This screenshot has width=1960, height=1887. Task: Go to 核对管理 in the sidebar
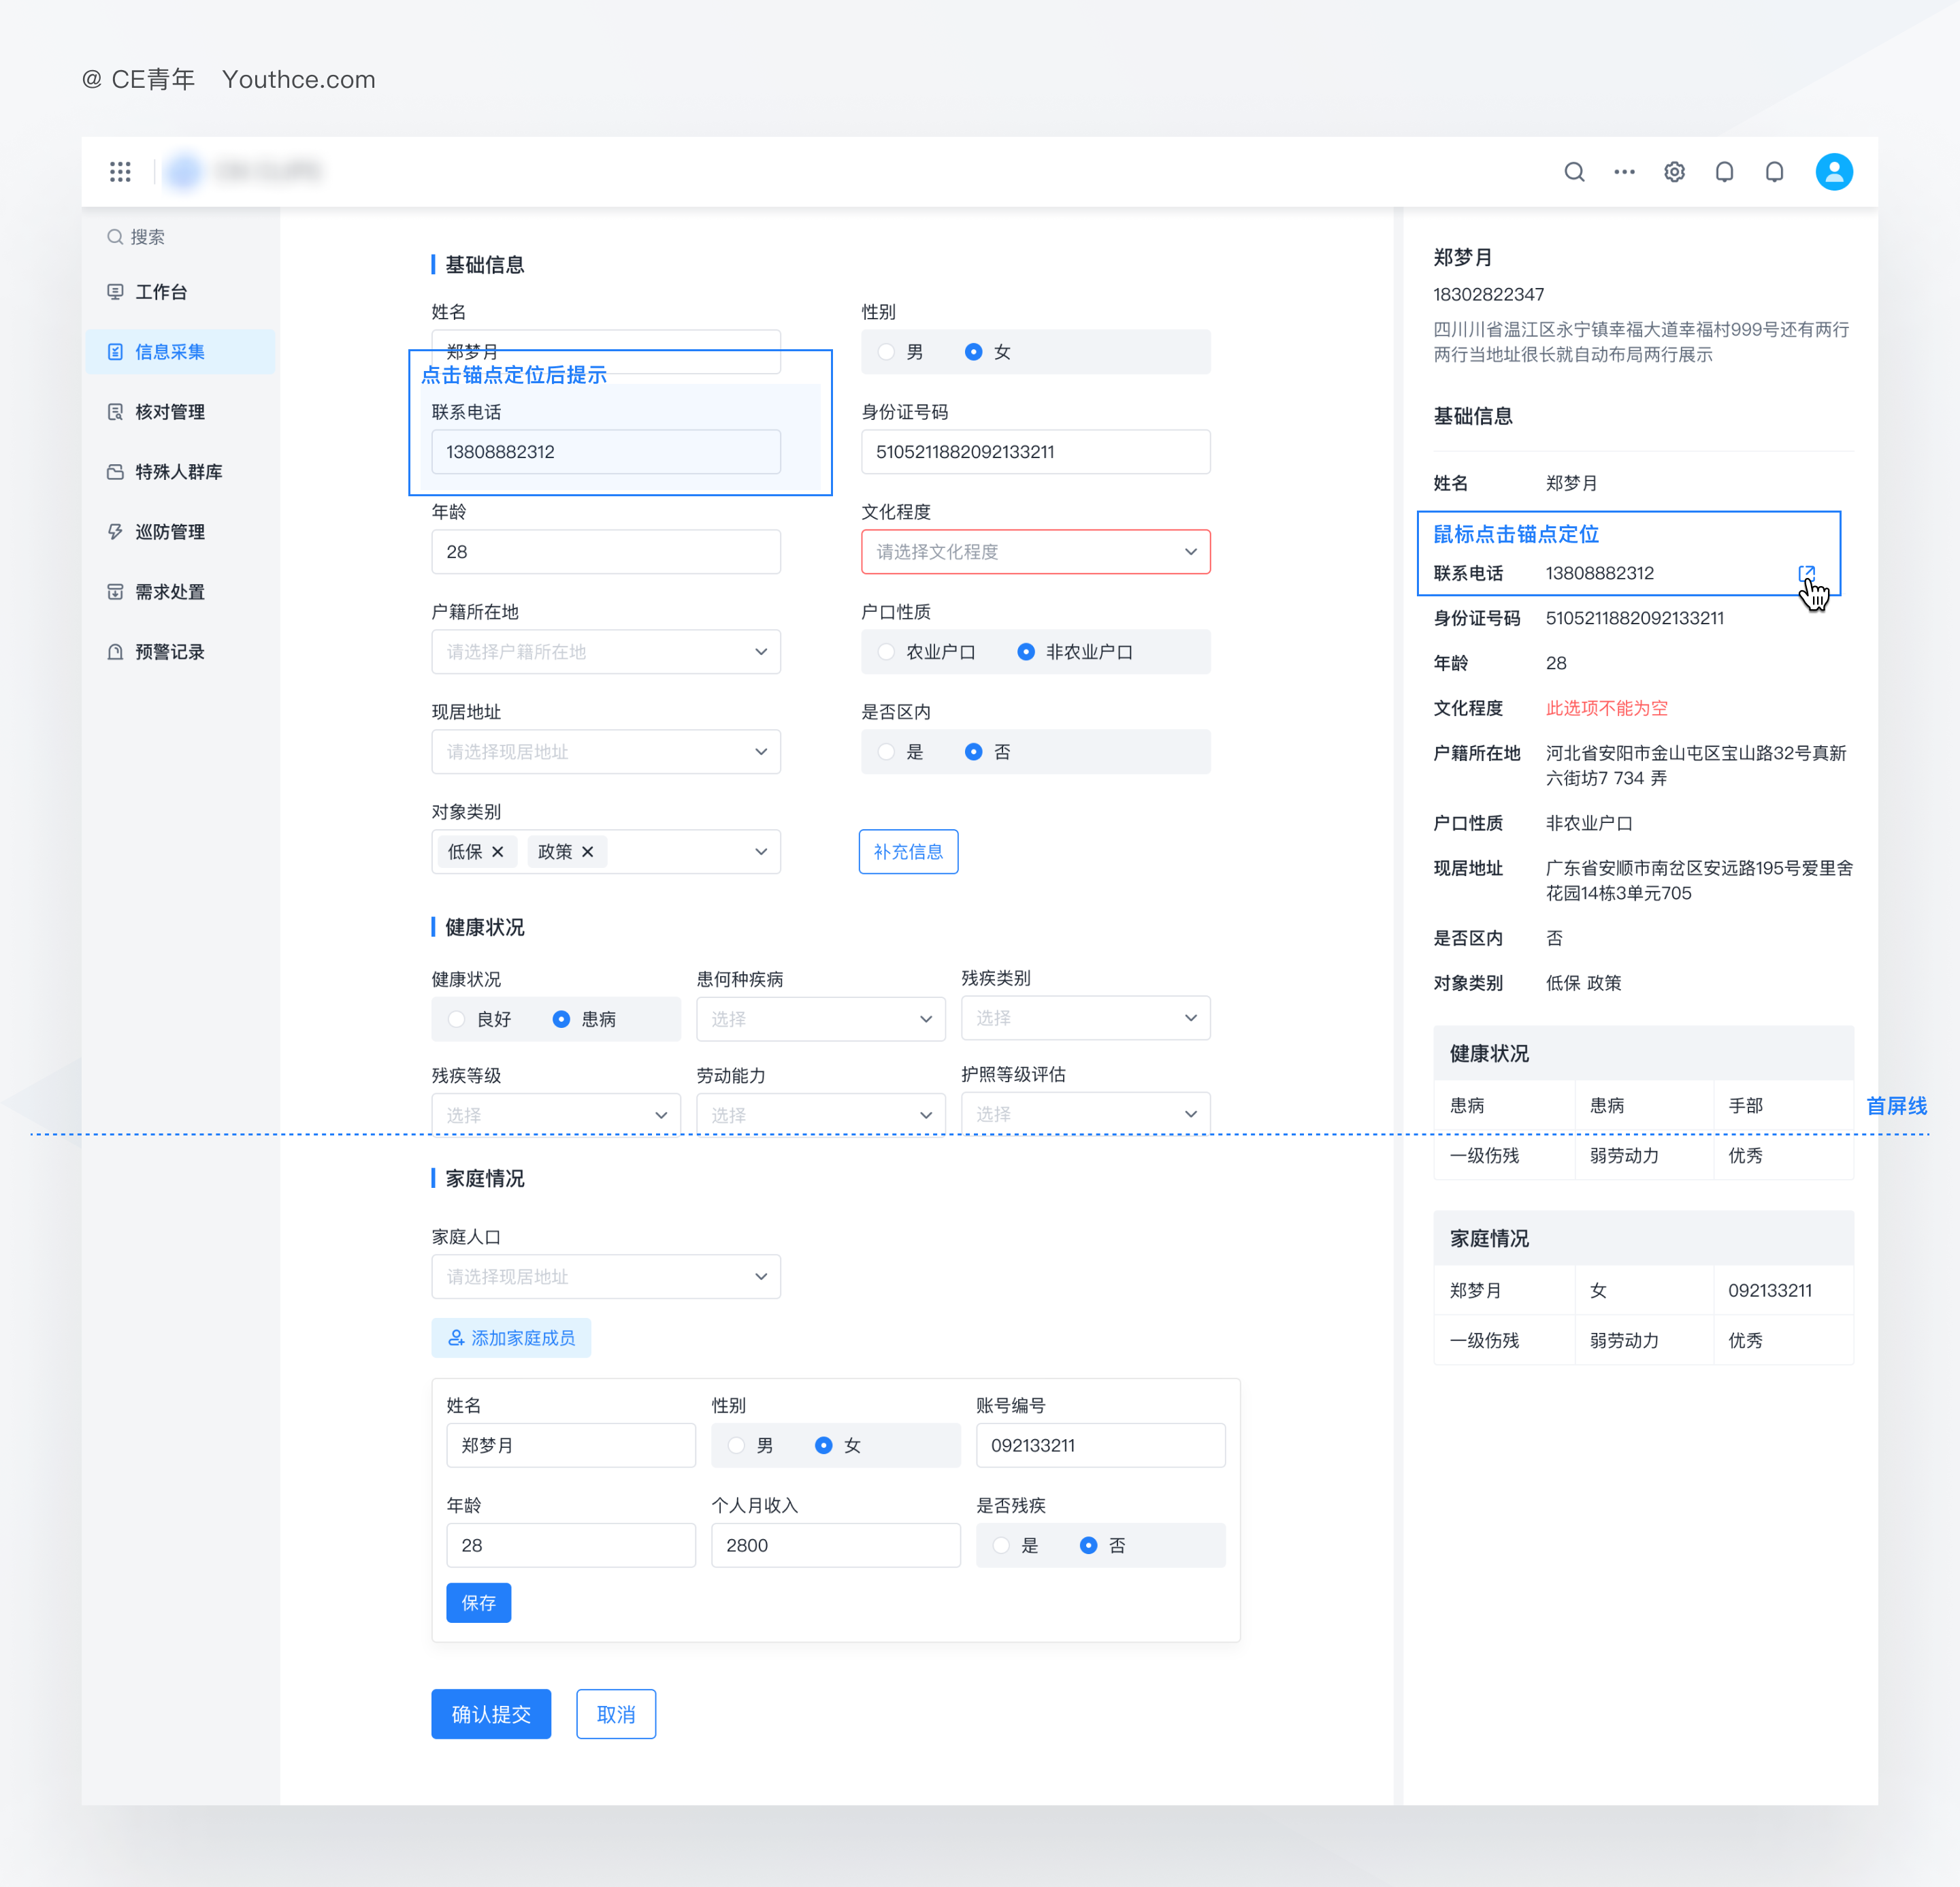tap(180, 412)
